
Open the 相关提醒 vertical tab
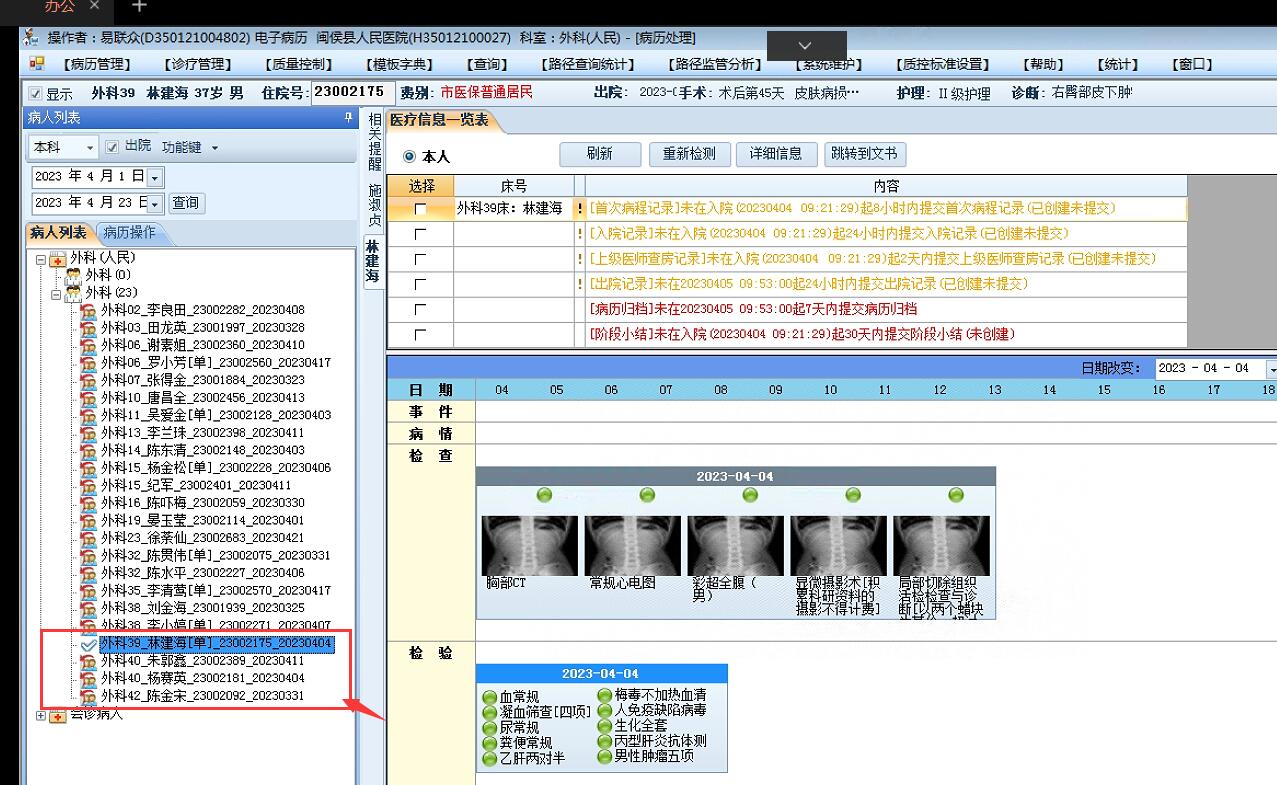coord(375,141)
